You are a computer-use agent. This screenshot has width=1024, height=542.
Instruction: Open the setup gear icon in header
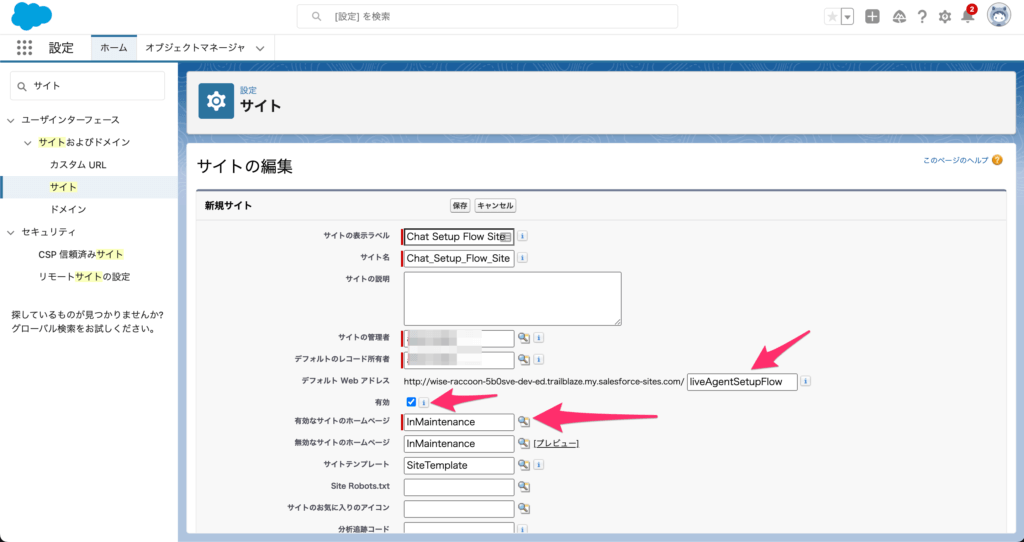coord(945,17)
